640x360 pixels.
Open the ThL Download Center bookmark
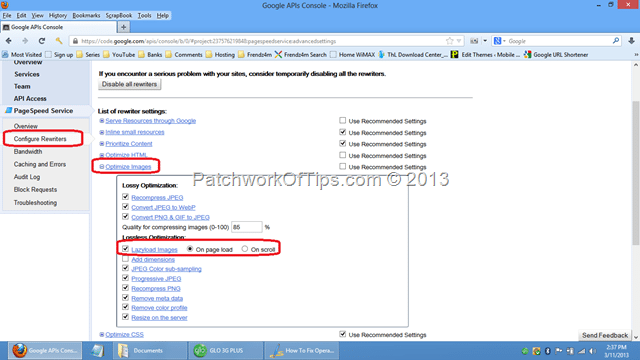(413, 55)
